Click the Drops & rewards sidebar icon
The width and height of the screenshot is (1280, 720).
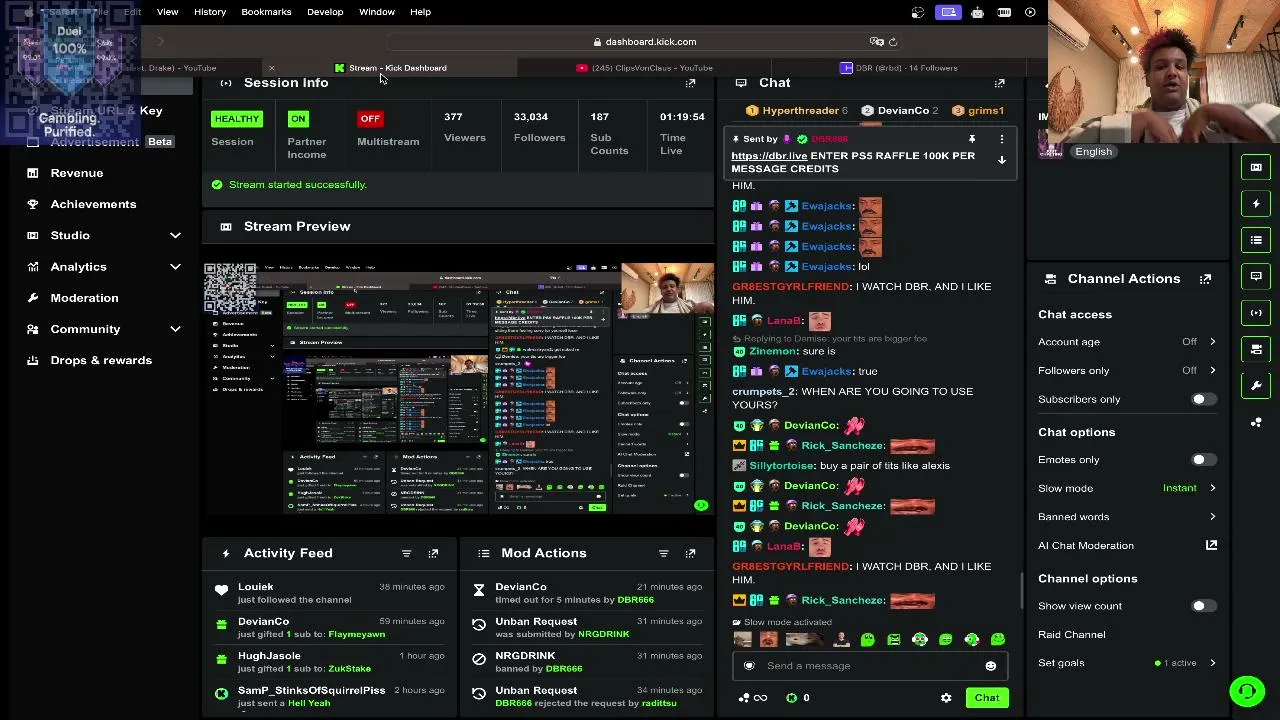pyautogui.click(x=33, y=360)
